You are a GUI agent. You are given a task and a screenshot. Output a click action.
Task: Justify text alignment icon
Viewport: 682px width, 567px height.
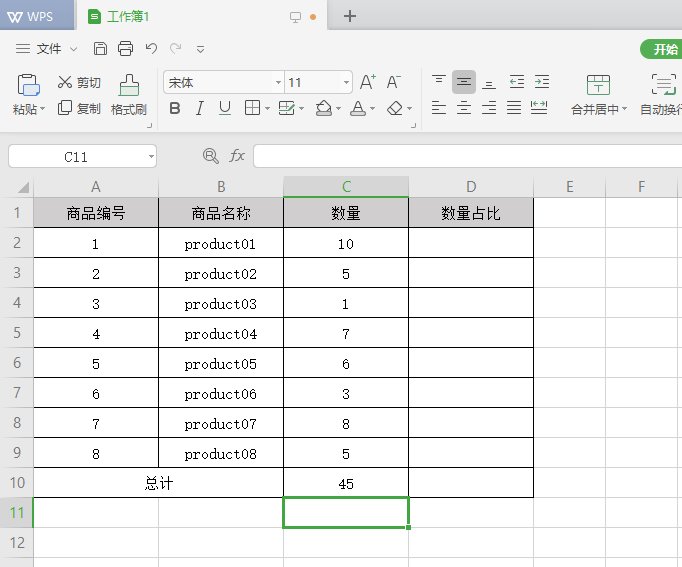[x=514, y=107]
